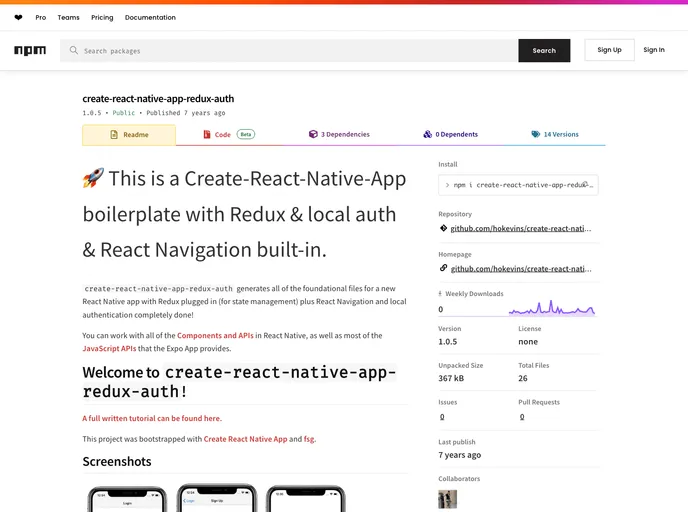Click the Versions tags icon
This screenshot has height=512, width=688.
pos(535,134)
